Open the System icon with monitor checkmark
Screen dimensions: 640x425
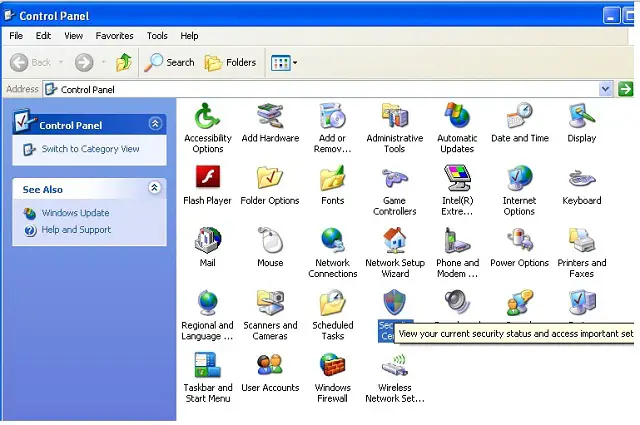point(582,303)
